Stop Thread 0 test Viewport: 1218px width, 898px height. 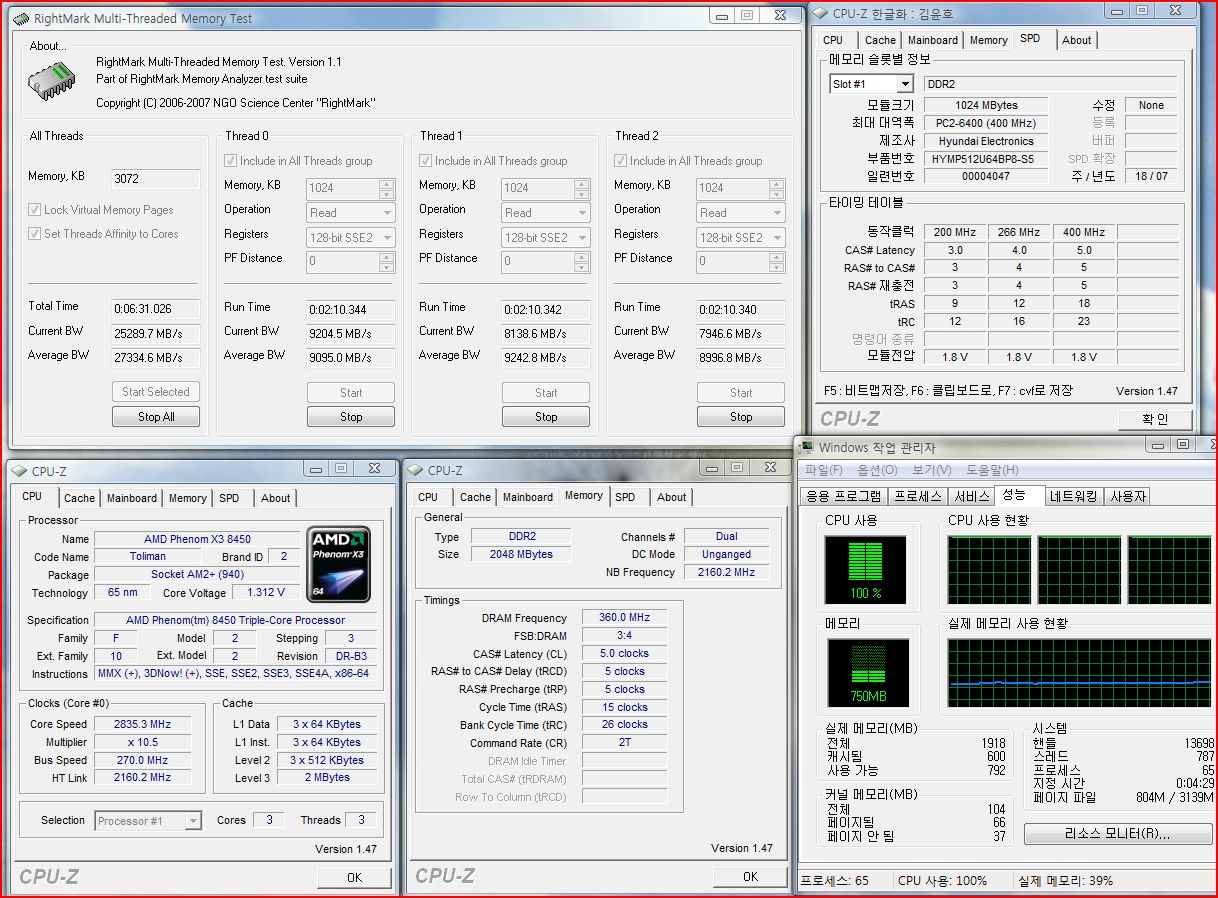click(351, 417)
